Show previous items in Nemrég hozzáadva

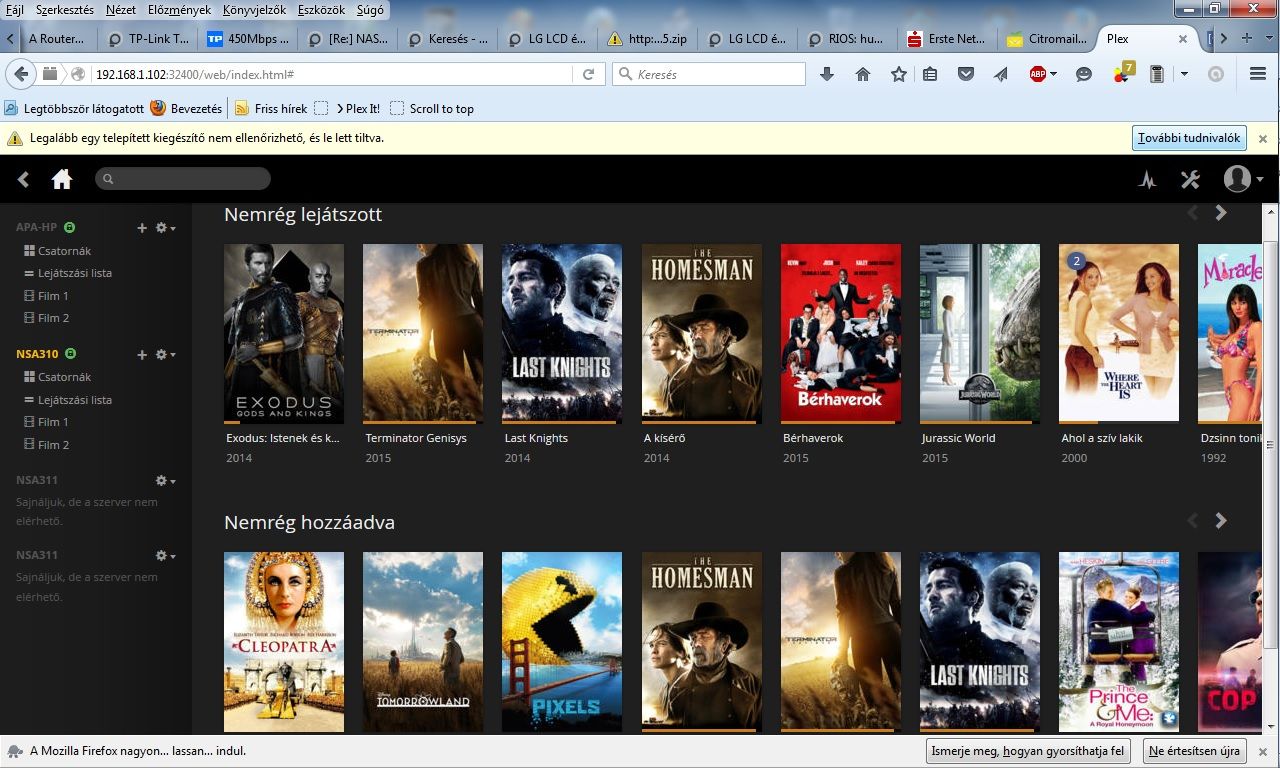[x=1192, y=521]
